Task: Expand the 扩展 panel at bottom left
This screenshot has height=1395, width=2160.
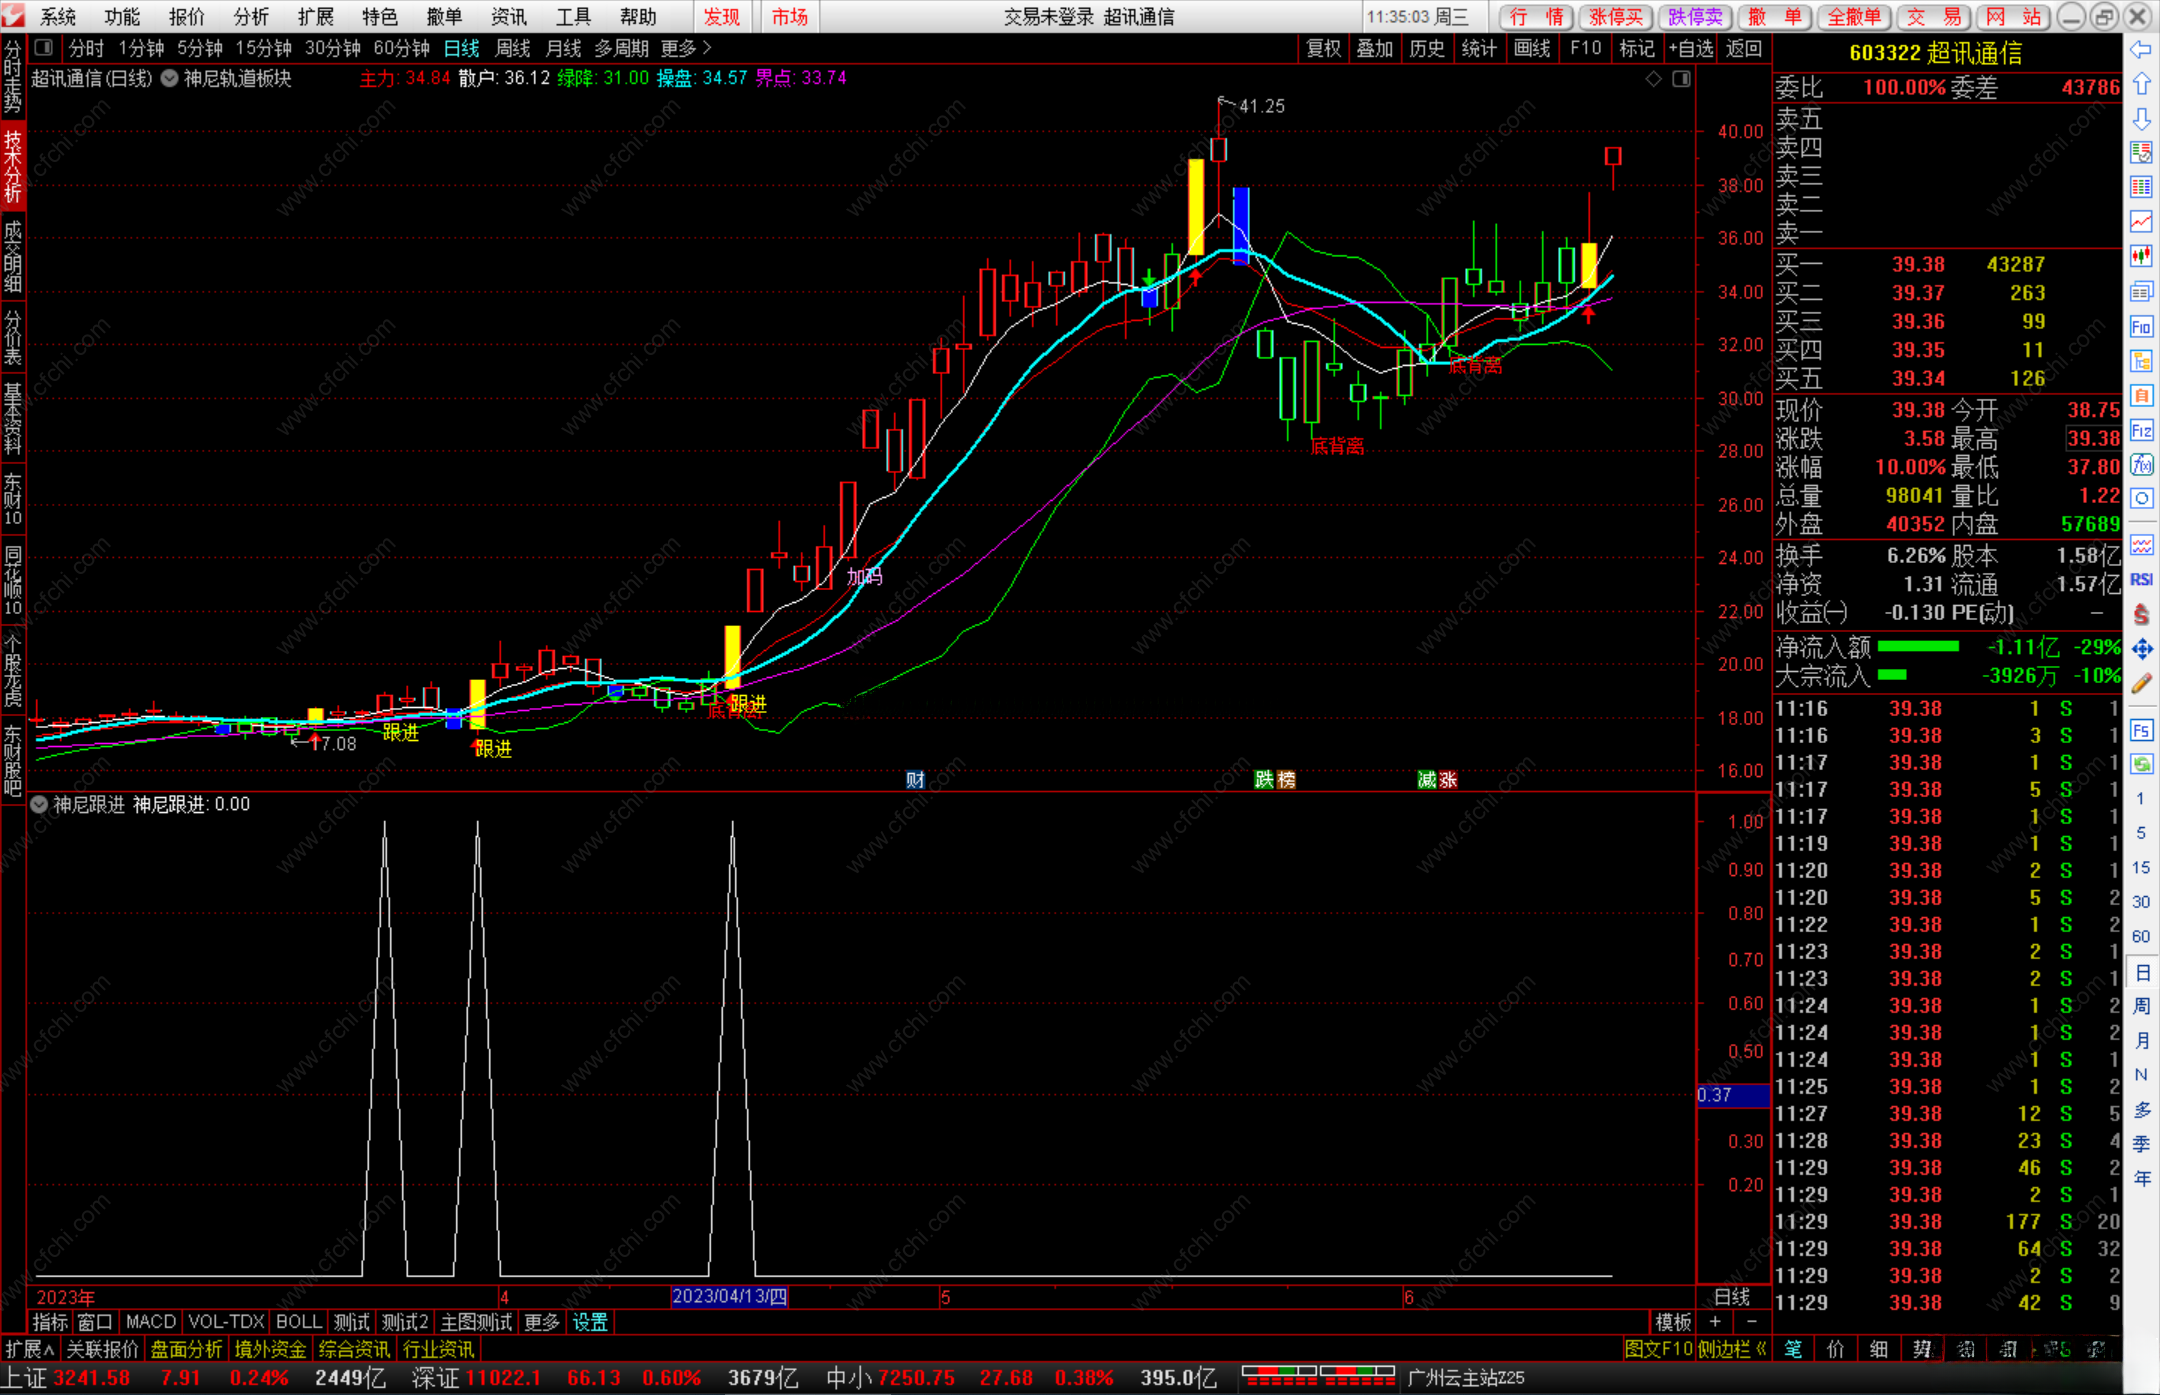Action: (x=29, y=1349)
